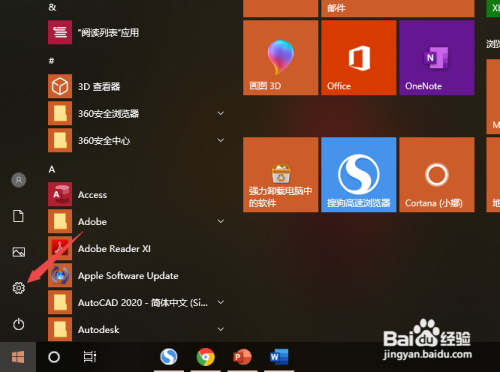Expand the Autodesk folder chevron
This screenshot has width=500, height=372.
pyautogui.click(x=221, y=329)
